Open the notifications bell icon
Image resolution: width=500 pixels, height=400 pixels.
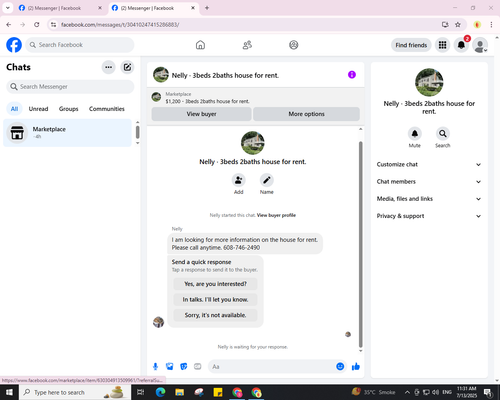point(461,45)
